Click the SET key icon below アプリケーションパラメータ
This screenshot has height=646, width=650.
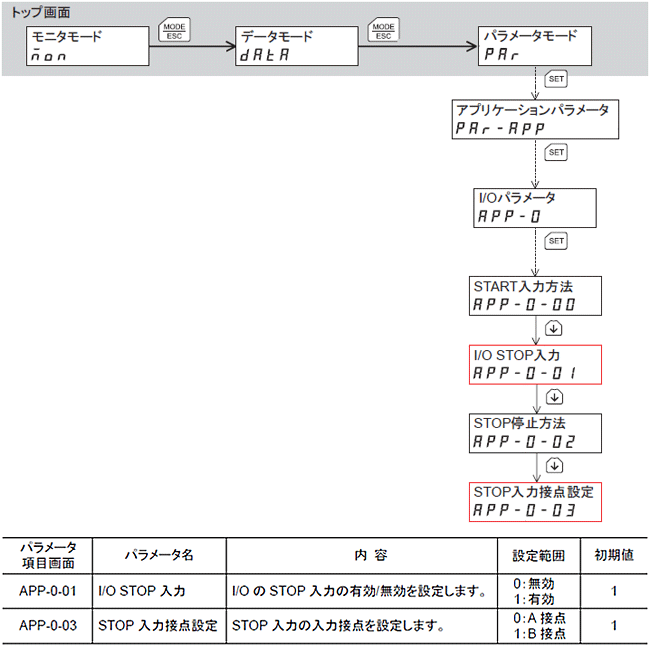[x=556, y=152]
